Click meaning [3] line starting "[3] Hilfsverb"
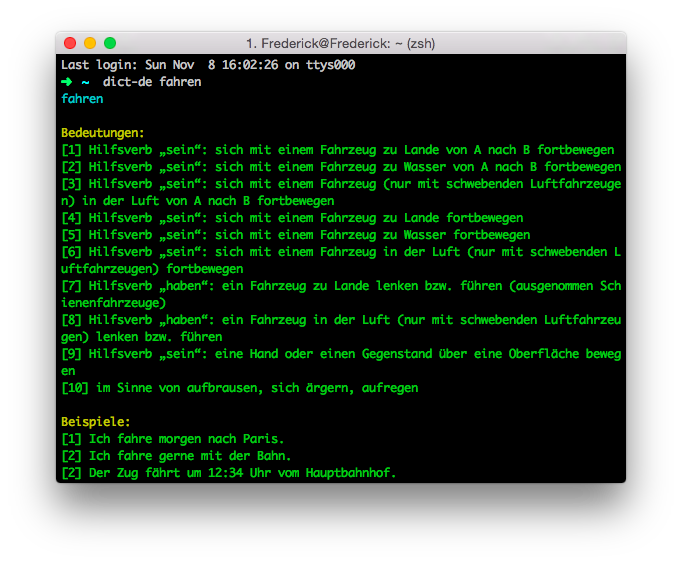Image resolution: width=682 pixels, height=563 pixels. click(x=341, y=184)
